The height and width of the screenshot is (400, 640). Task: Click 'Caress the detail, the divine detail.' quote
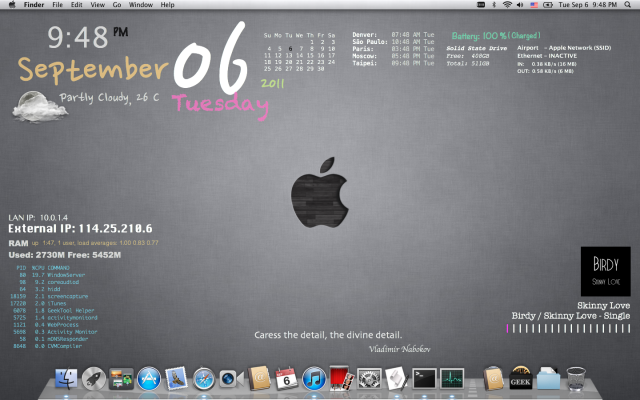(x=328, y=335)
